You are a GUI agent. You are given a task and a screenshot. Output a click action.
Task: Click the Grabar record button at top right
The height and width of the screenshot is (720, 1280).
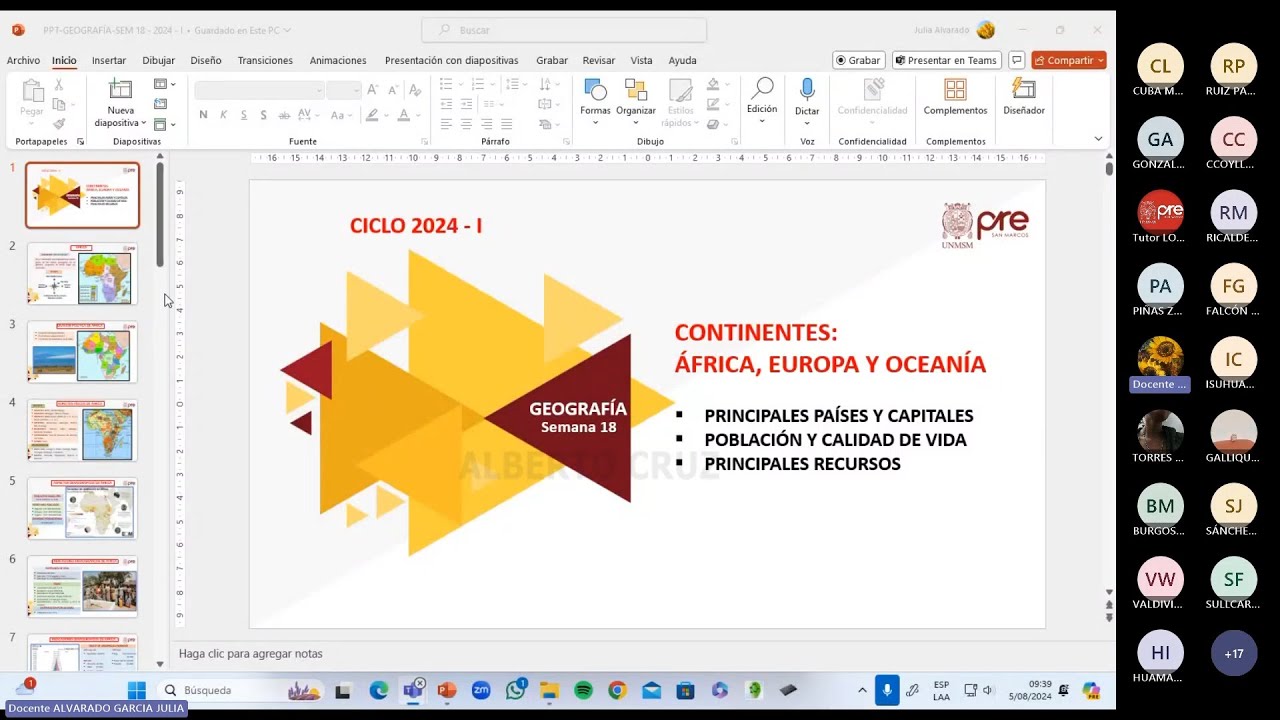pos(859,60)
